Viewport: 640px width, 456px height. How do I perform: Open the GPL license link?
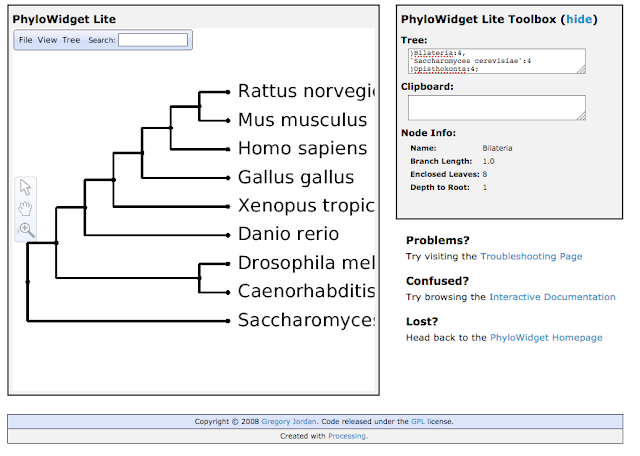418,422
